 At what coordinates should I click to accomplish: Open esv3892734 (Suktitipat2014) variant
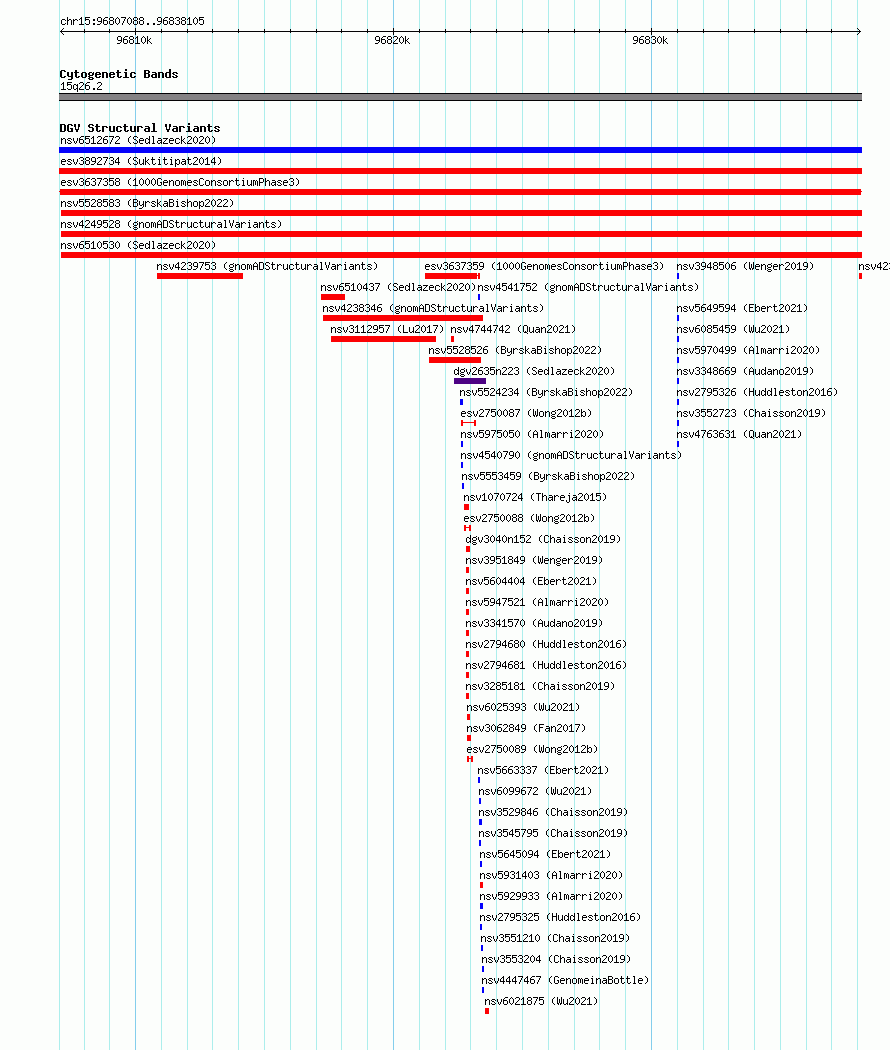pos(141,161)
